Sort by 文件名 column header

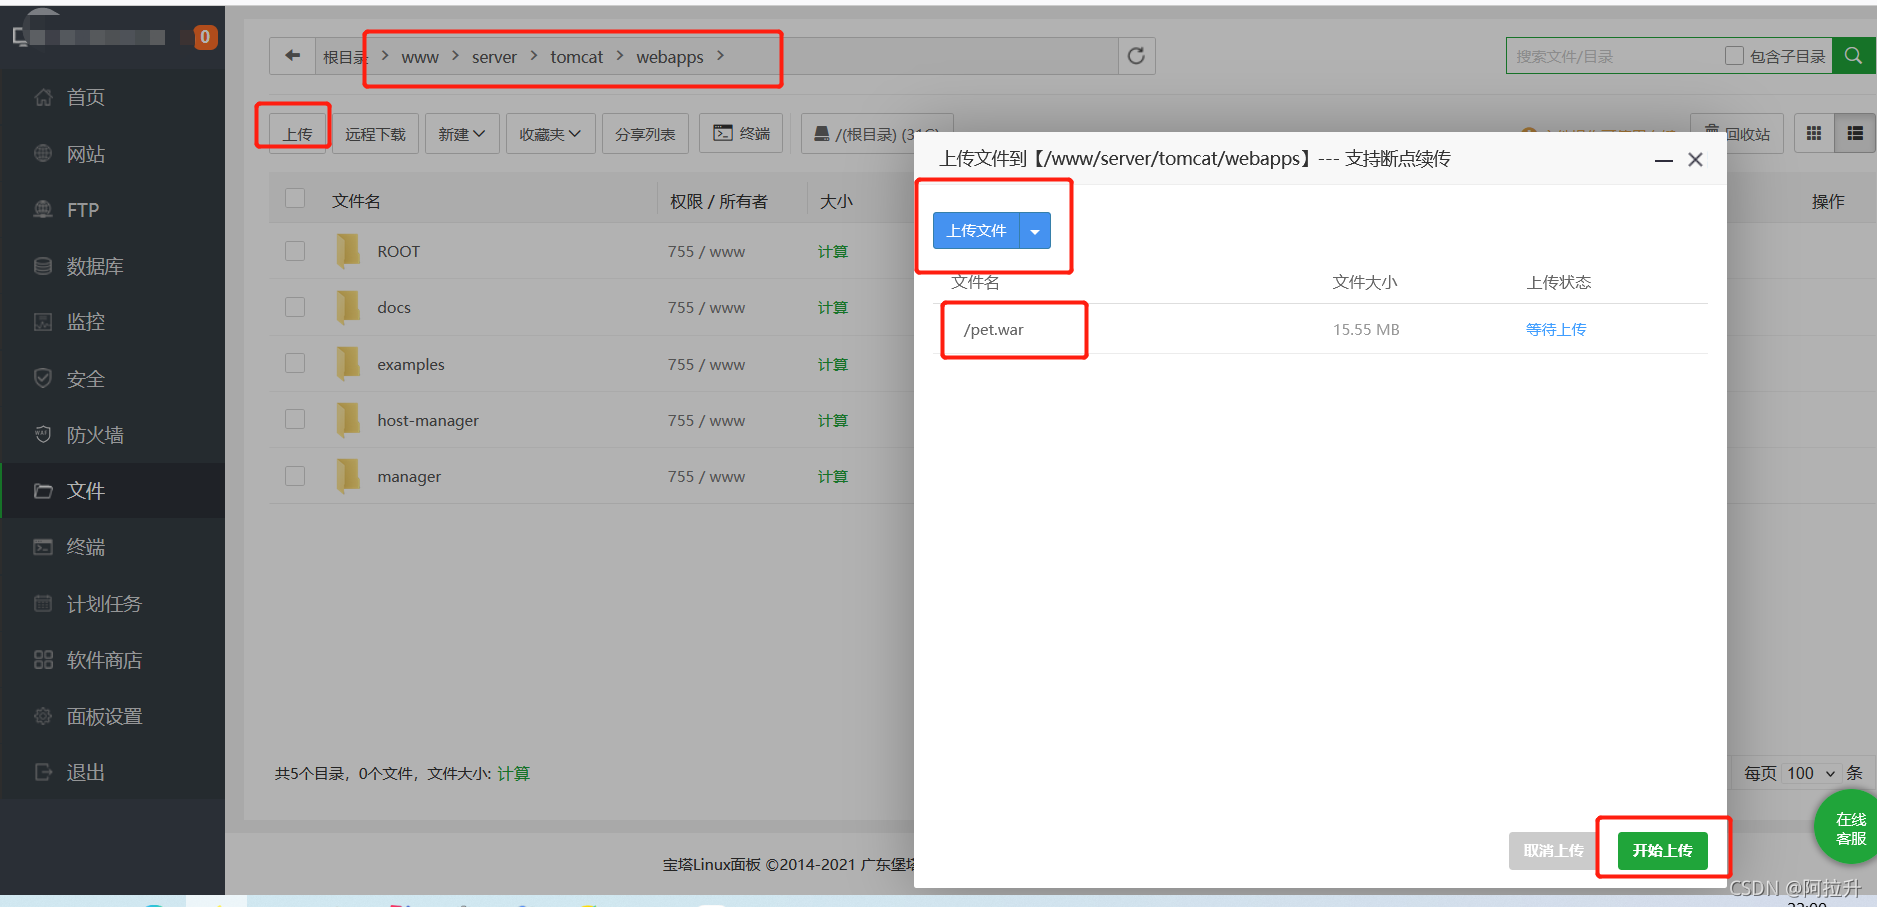coord(356,201)
